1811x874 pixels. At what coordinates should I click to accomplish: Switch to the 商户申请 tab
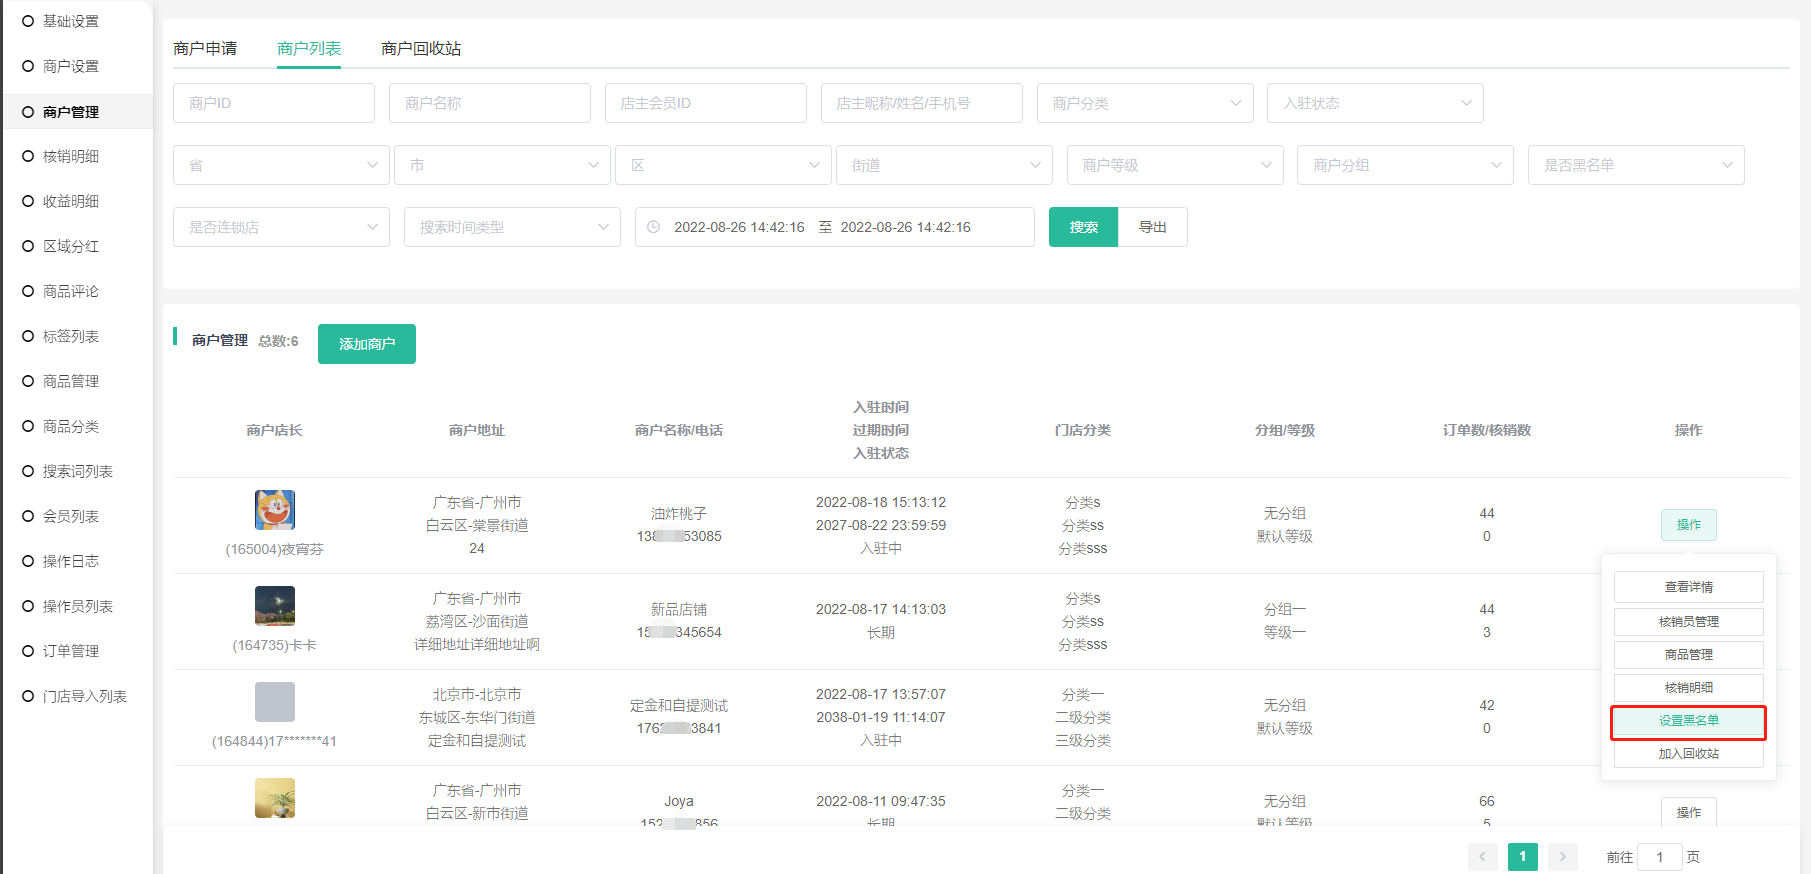point(205,49)
